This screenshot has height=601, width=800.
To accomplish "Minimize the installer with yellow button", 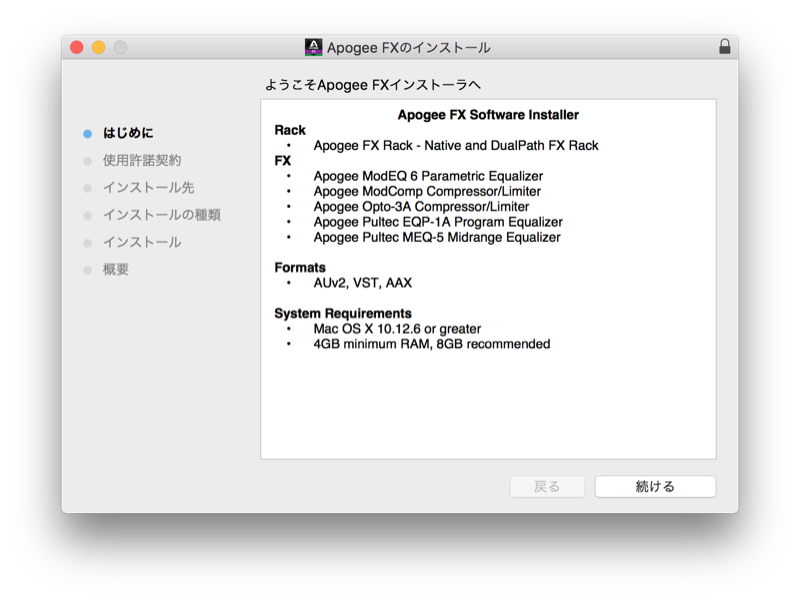I will pos(98,47).
